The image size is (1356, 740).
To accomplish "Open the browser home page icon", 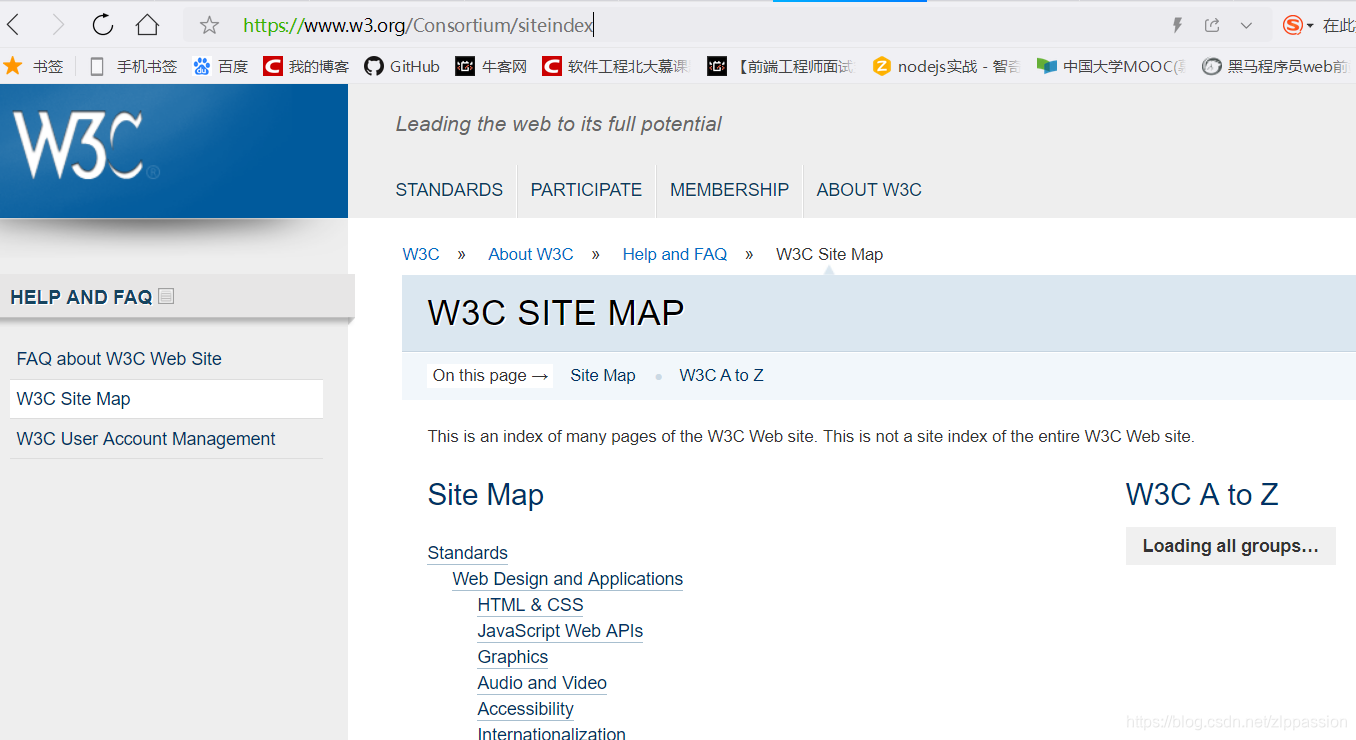I will (147, 25).
